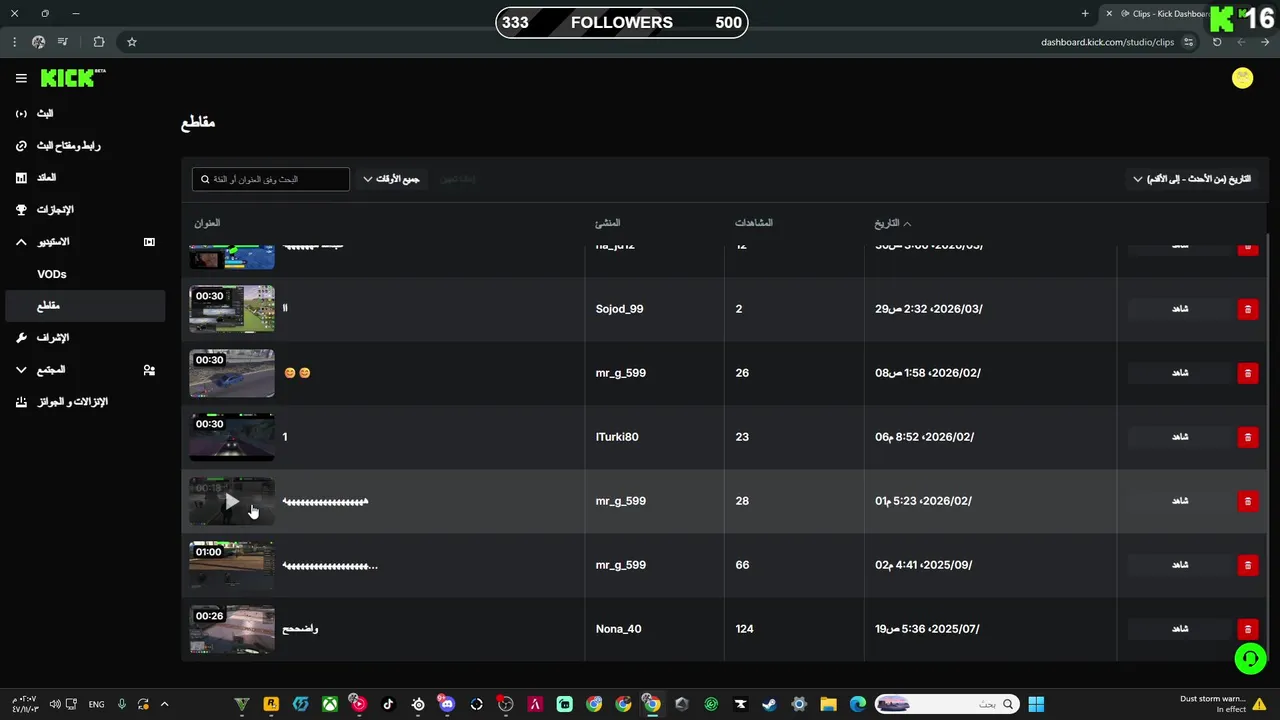
Task: Delete the mr_g_599 clip with 28 views
Action: [x=1248, y=501]
